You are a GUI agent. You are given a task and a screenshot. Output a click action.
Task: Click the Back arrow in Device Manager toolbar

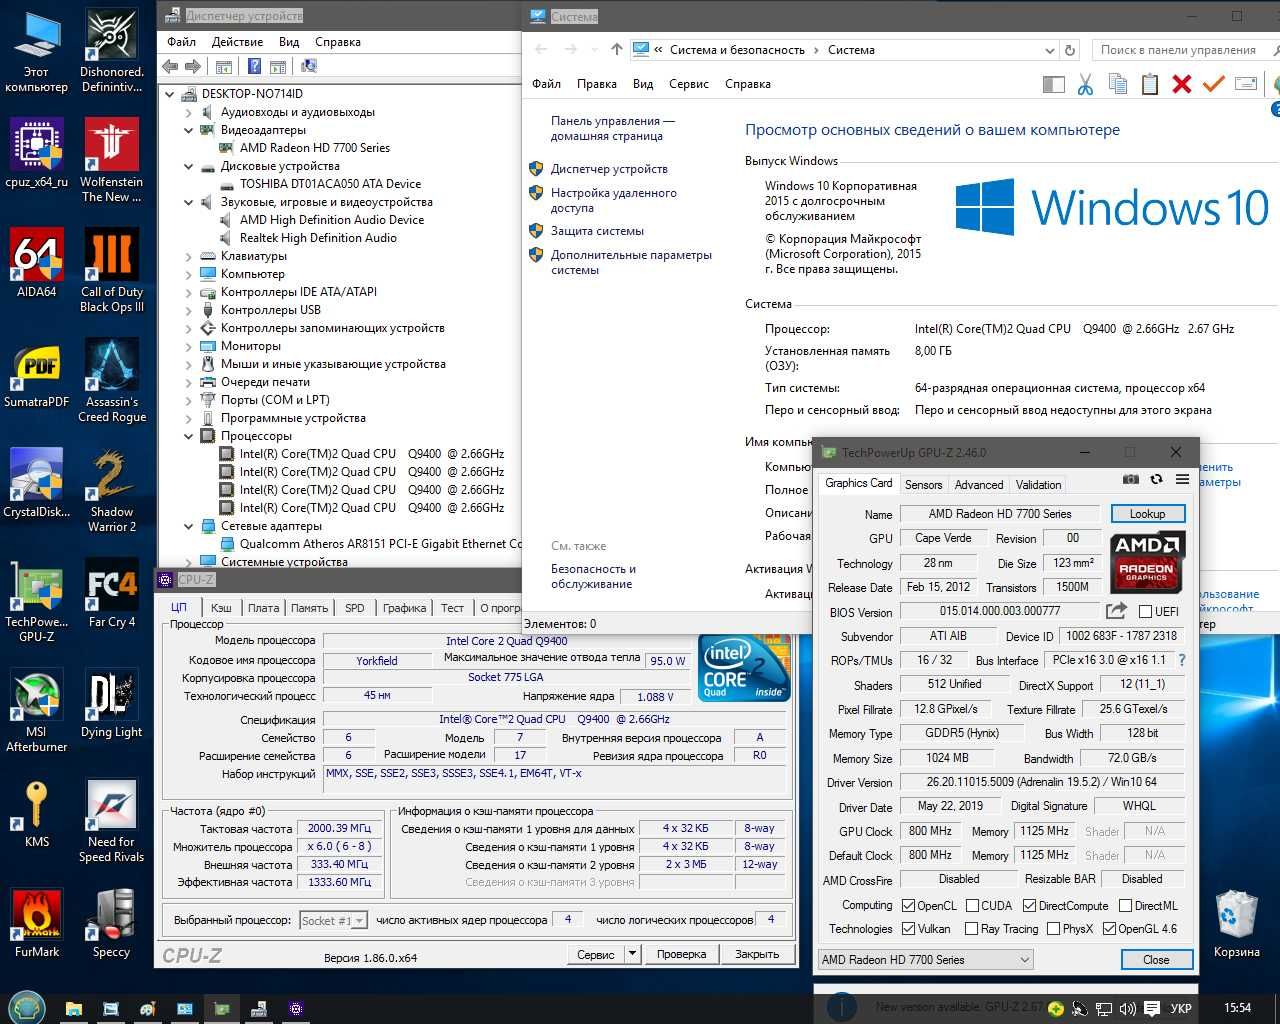[x=170, y=66]
